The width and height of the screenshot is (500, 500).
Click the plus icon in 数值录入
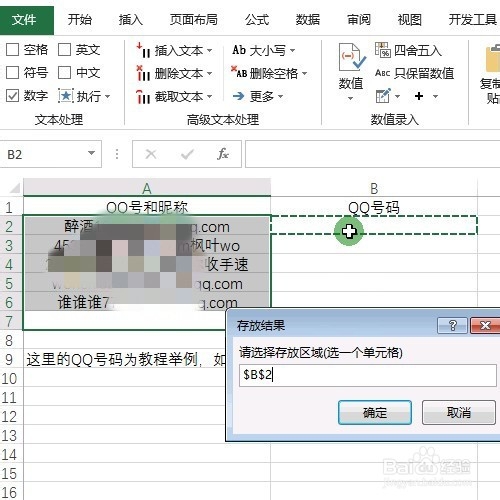tap(419, 96)
